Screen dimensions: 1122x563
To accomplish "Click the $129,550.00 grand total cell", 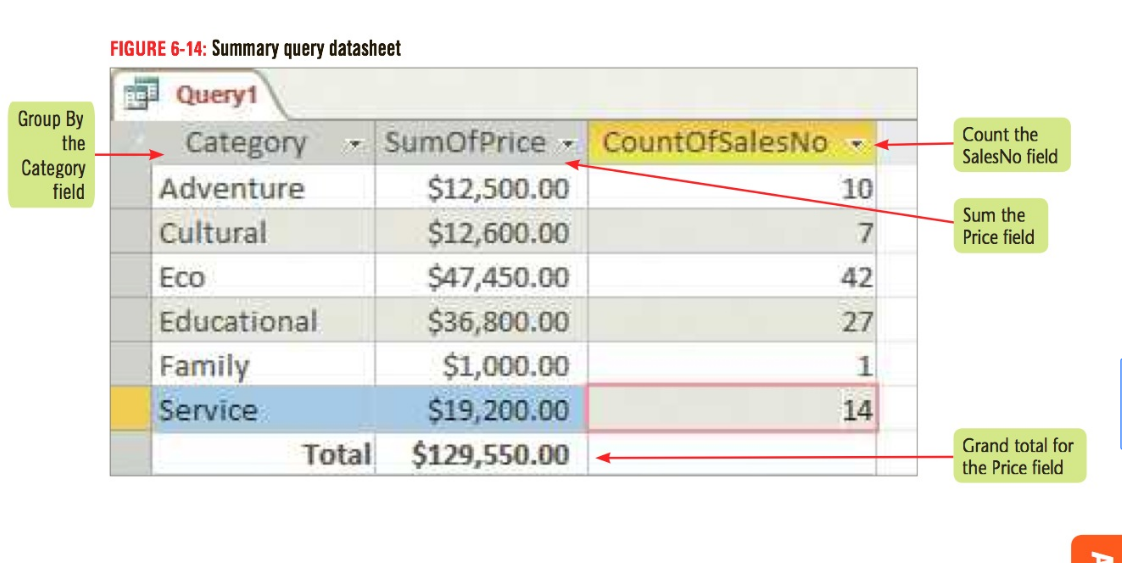I will click(x=481, y=454).
